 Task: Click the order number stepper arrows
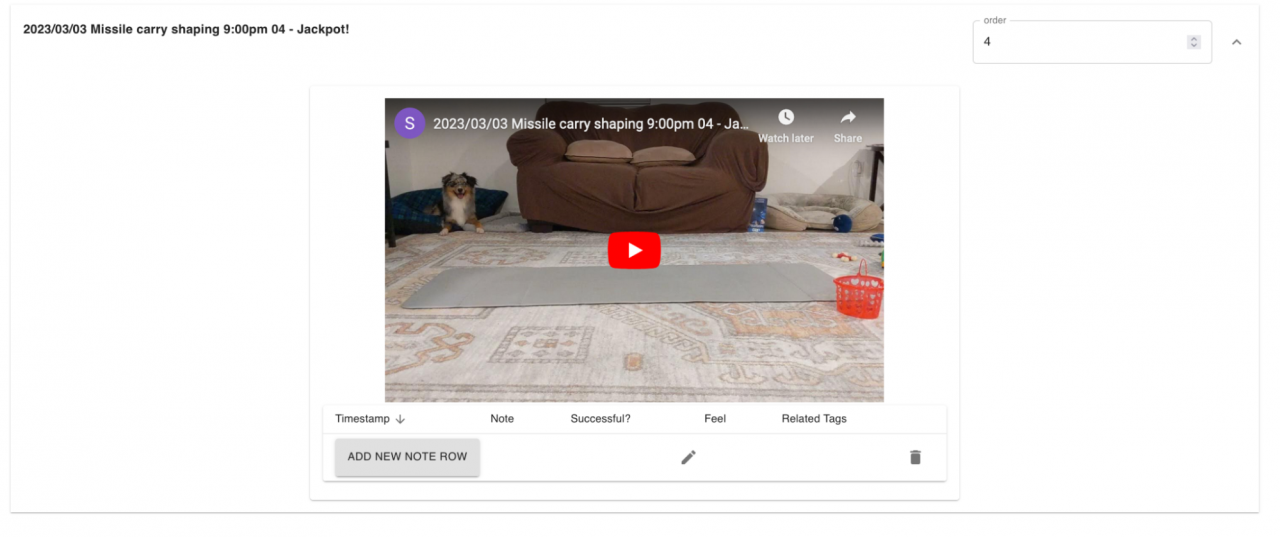click(x=1193, y=42)
